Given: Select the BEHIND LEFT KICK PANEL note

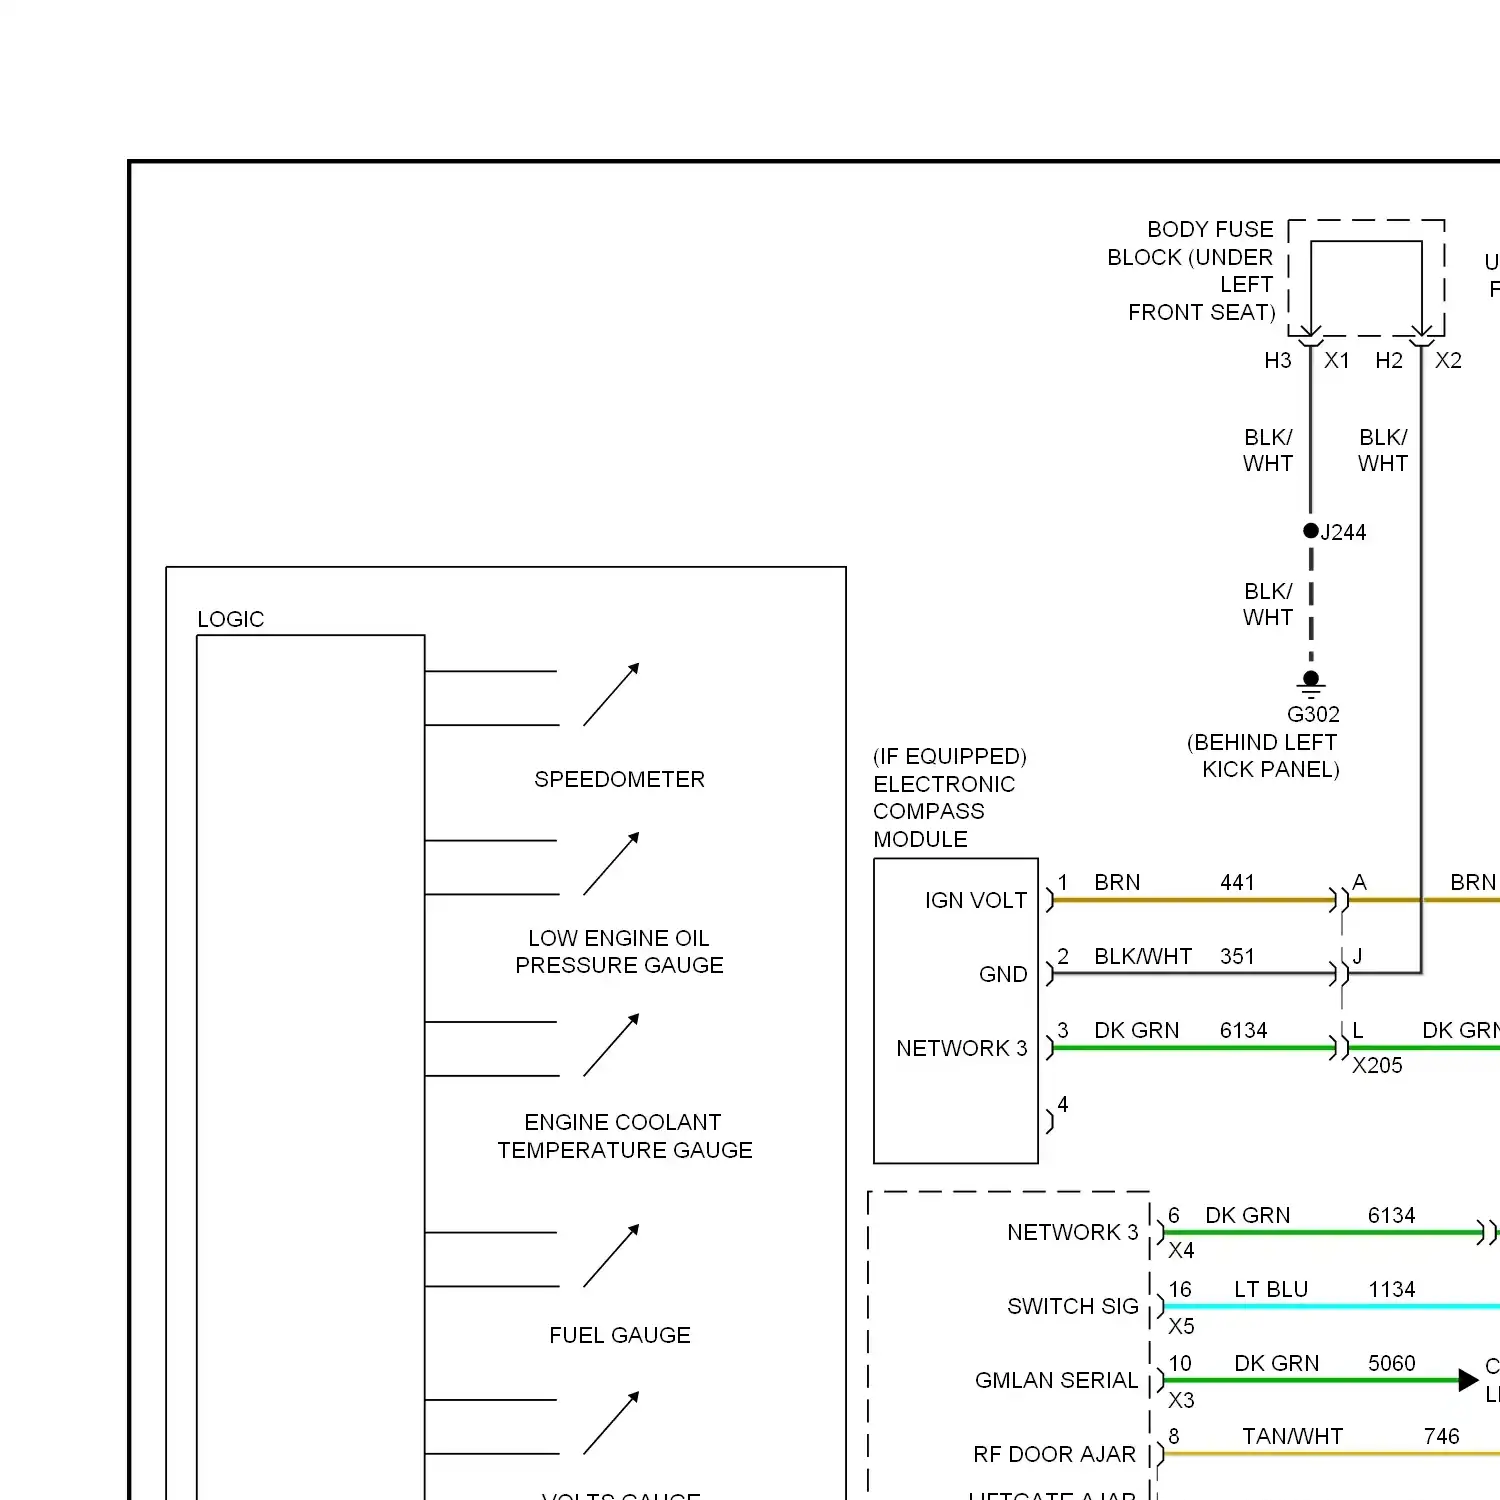Looking at the screenshot, I should click(x=1263, y=756).
